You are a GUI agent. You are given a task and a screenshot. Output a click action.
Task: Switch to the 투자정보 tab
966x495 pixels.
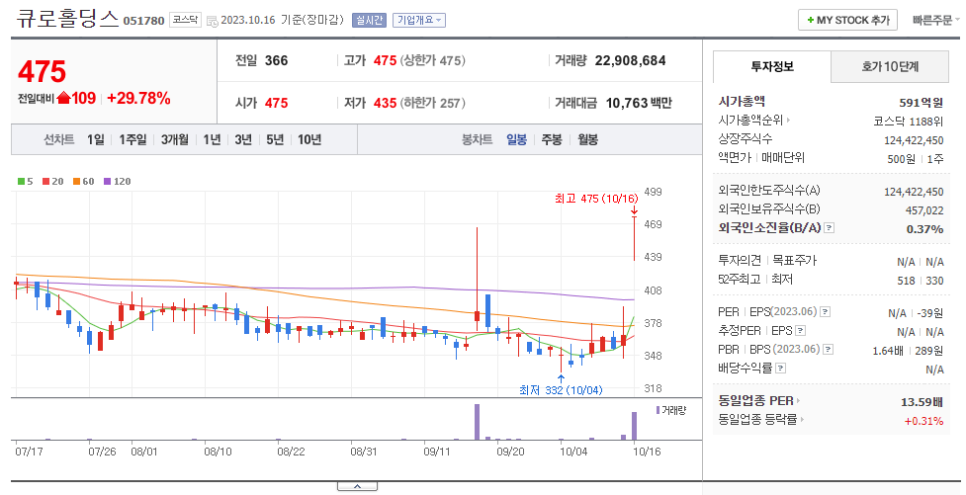click(x=772, y=67)
